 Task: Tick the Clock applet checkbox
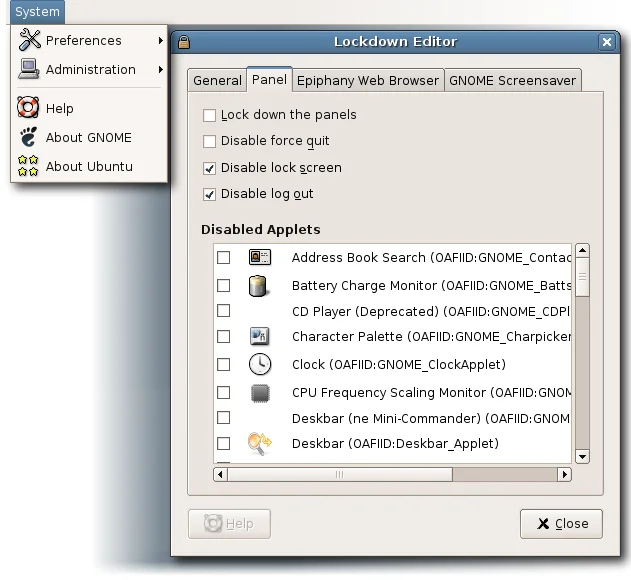click(223, 365)
